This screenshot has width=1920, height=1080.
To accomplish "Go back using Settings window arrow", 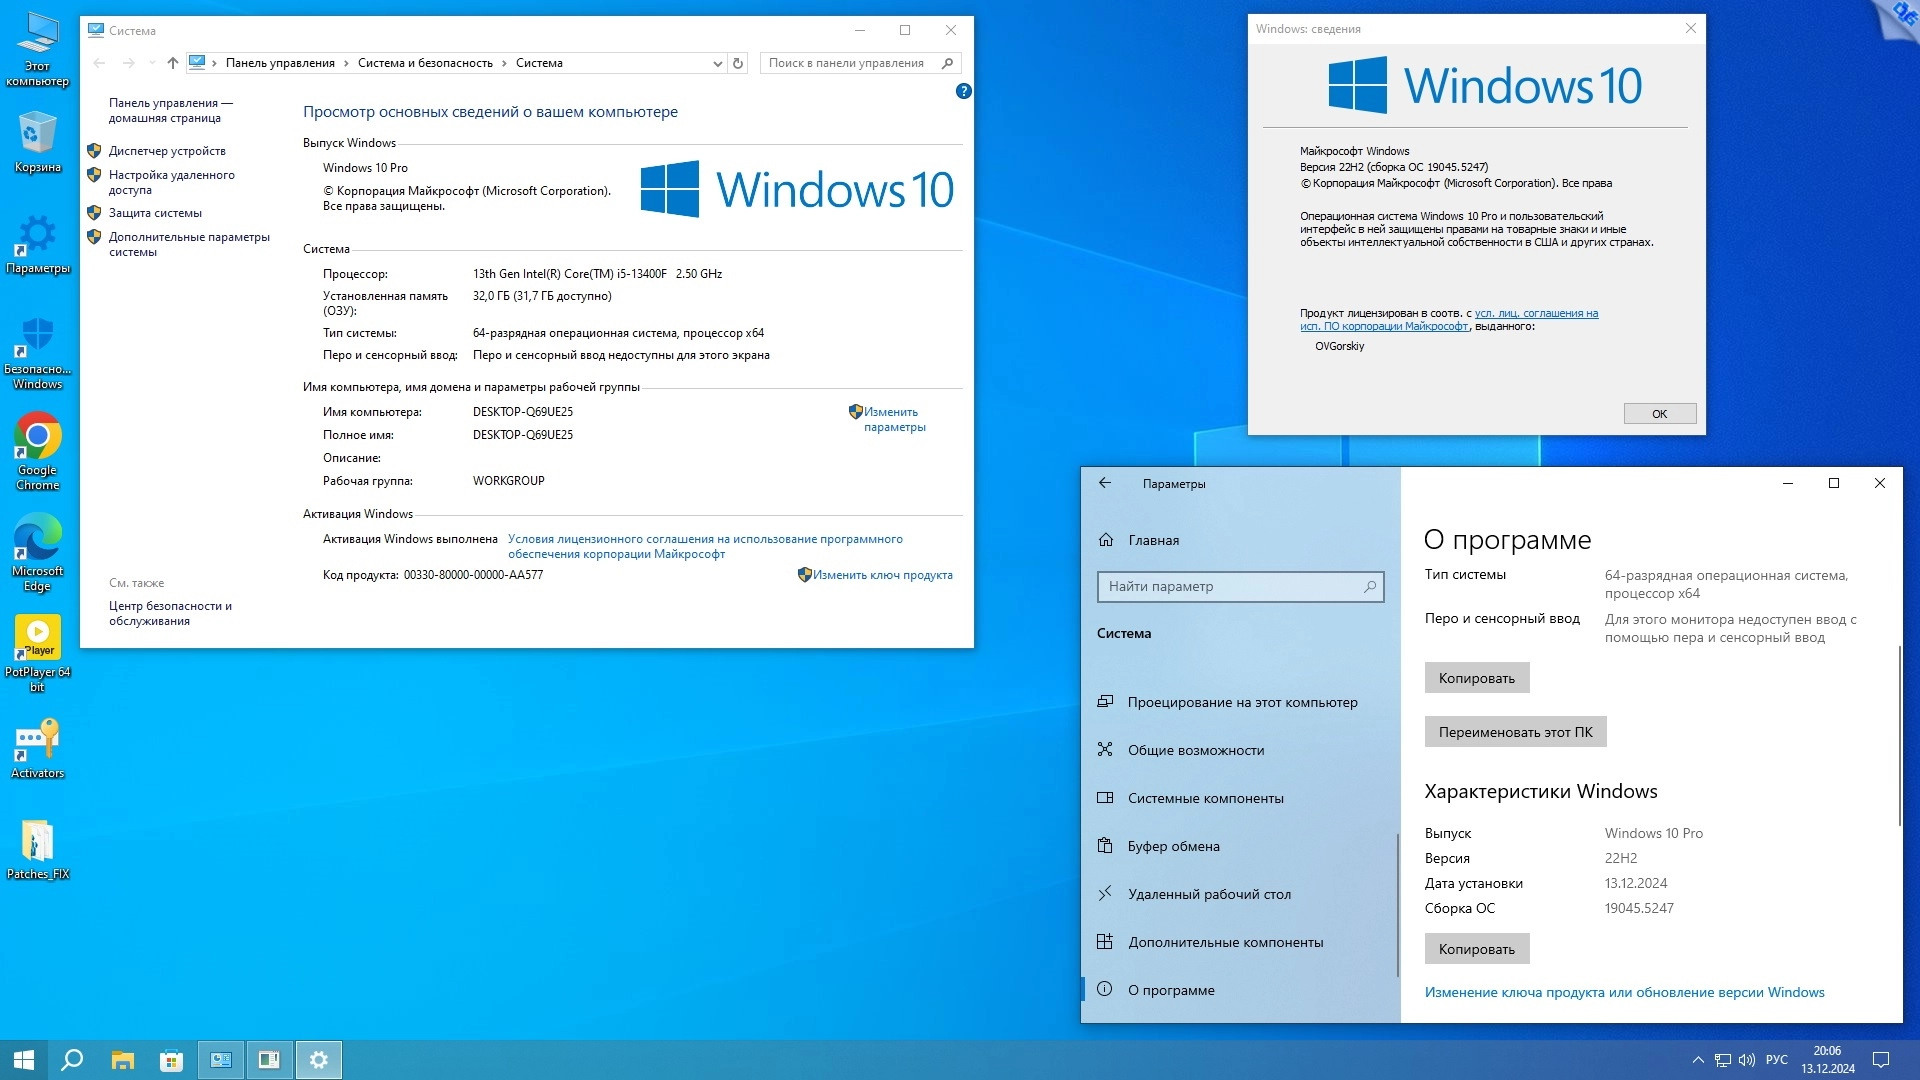I will pyautogui.click(x=1105, y=483).
